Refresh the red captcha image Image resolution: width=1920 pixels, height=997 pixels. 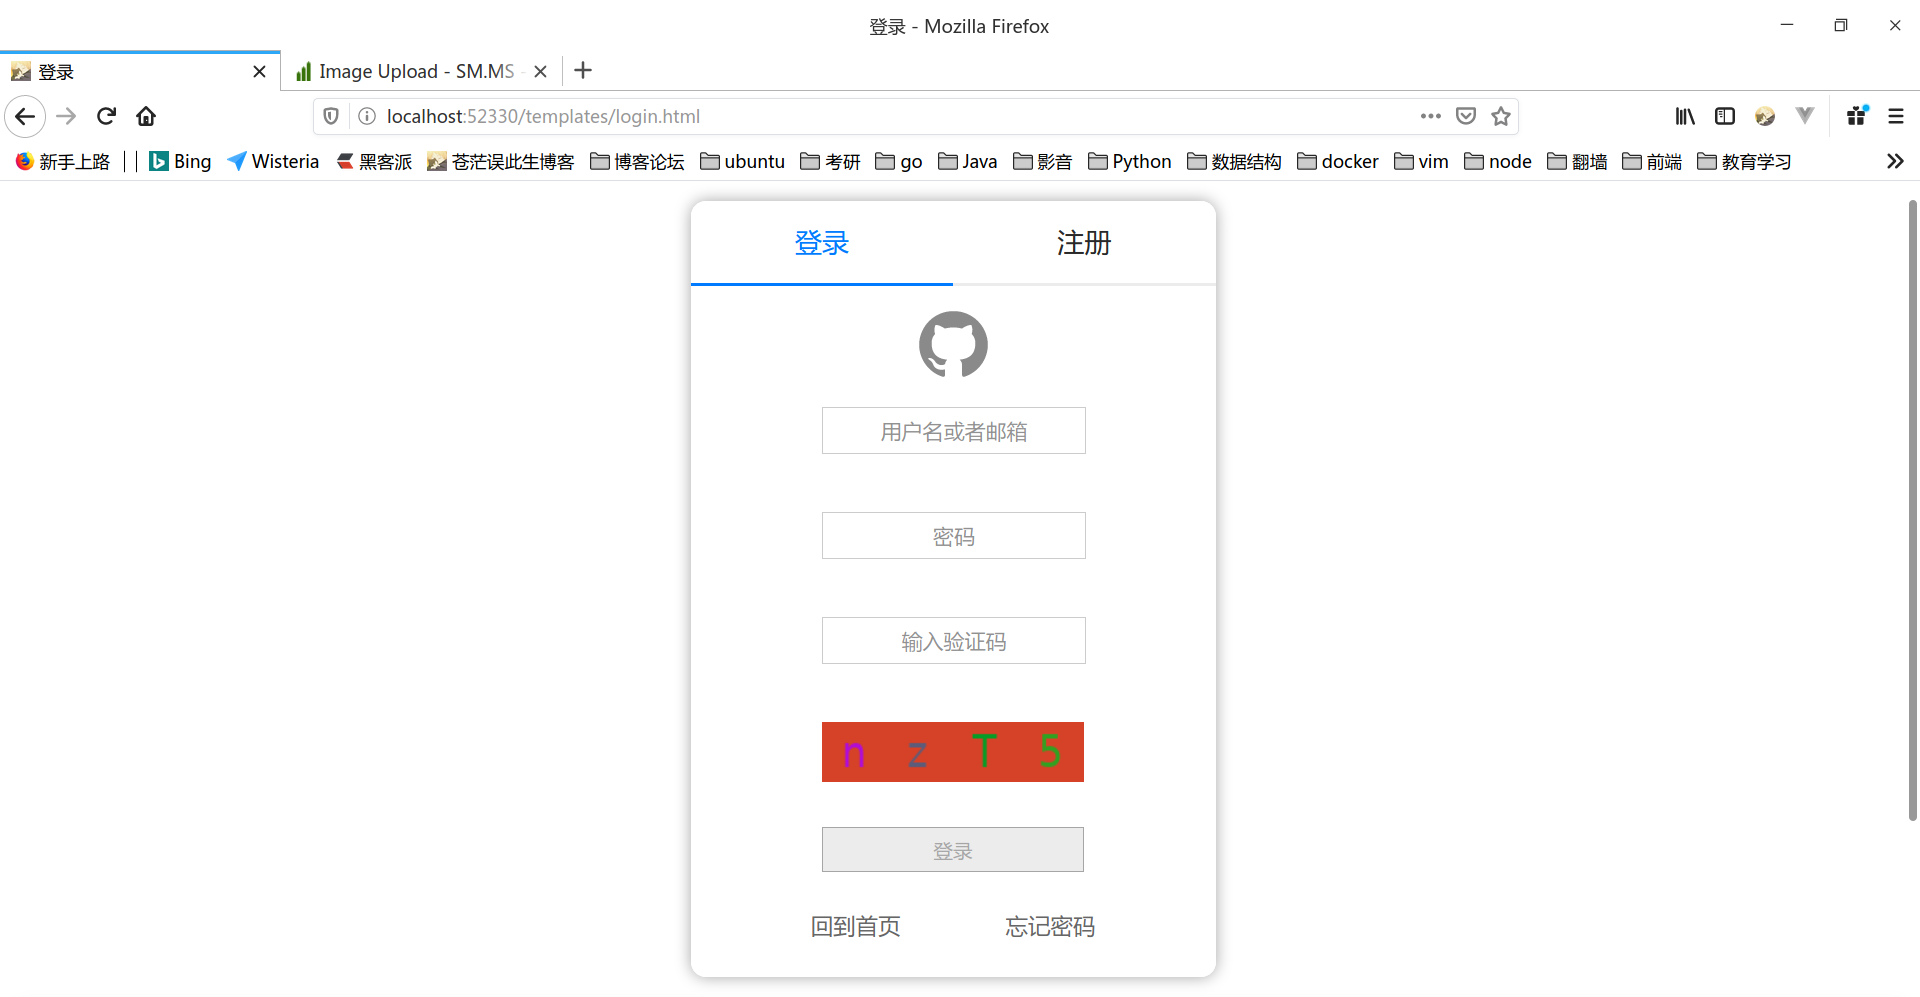(953, 752)
